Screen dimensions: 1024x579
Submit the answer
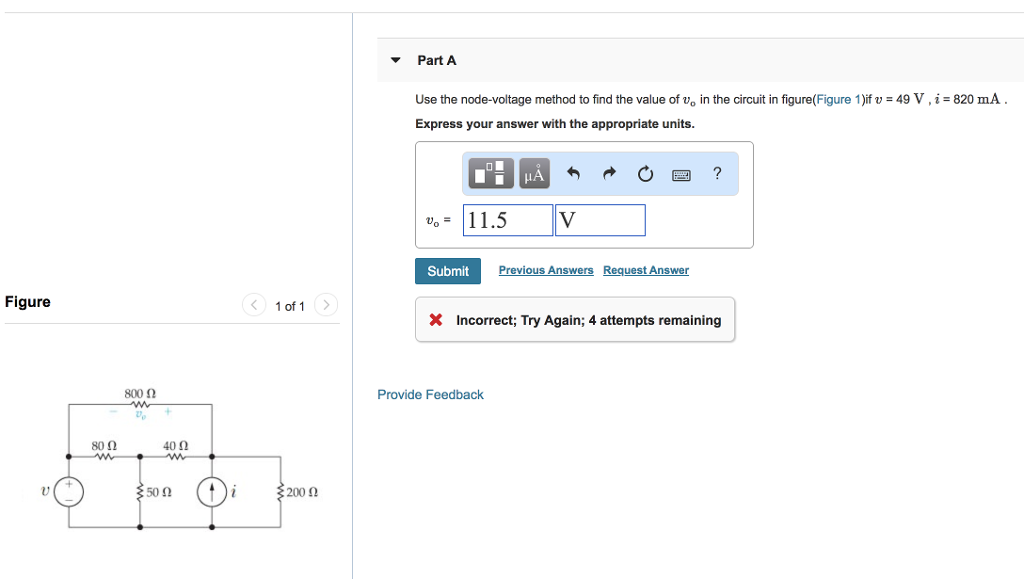point(448,271)
